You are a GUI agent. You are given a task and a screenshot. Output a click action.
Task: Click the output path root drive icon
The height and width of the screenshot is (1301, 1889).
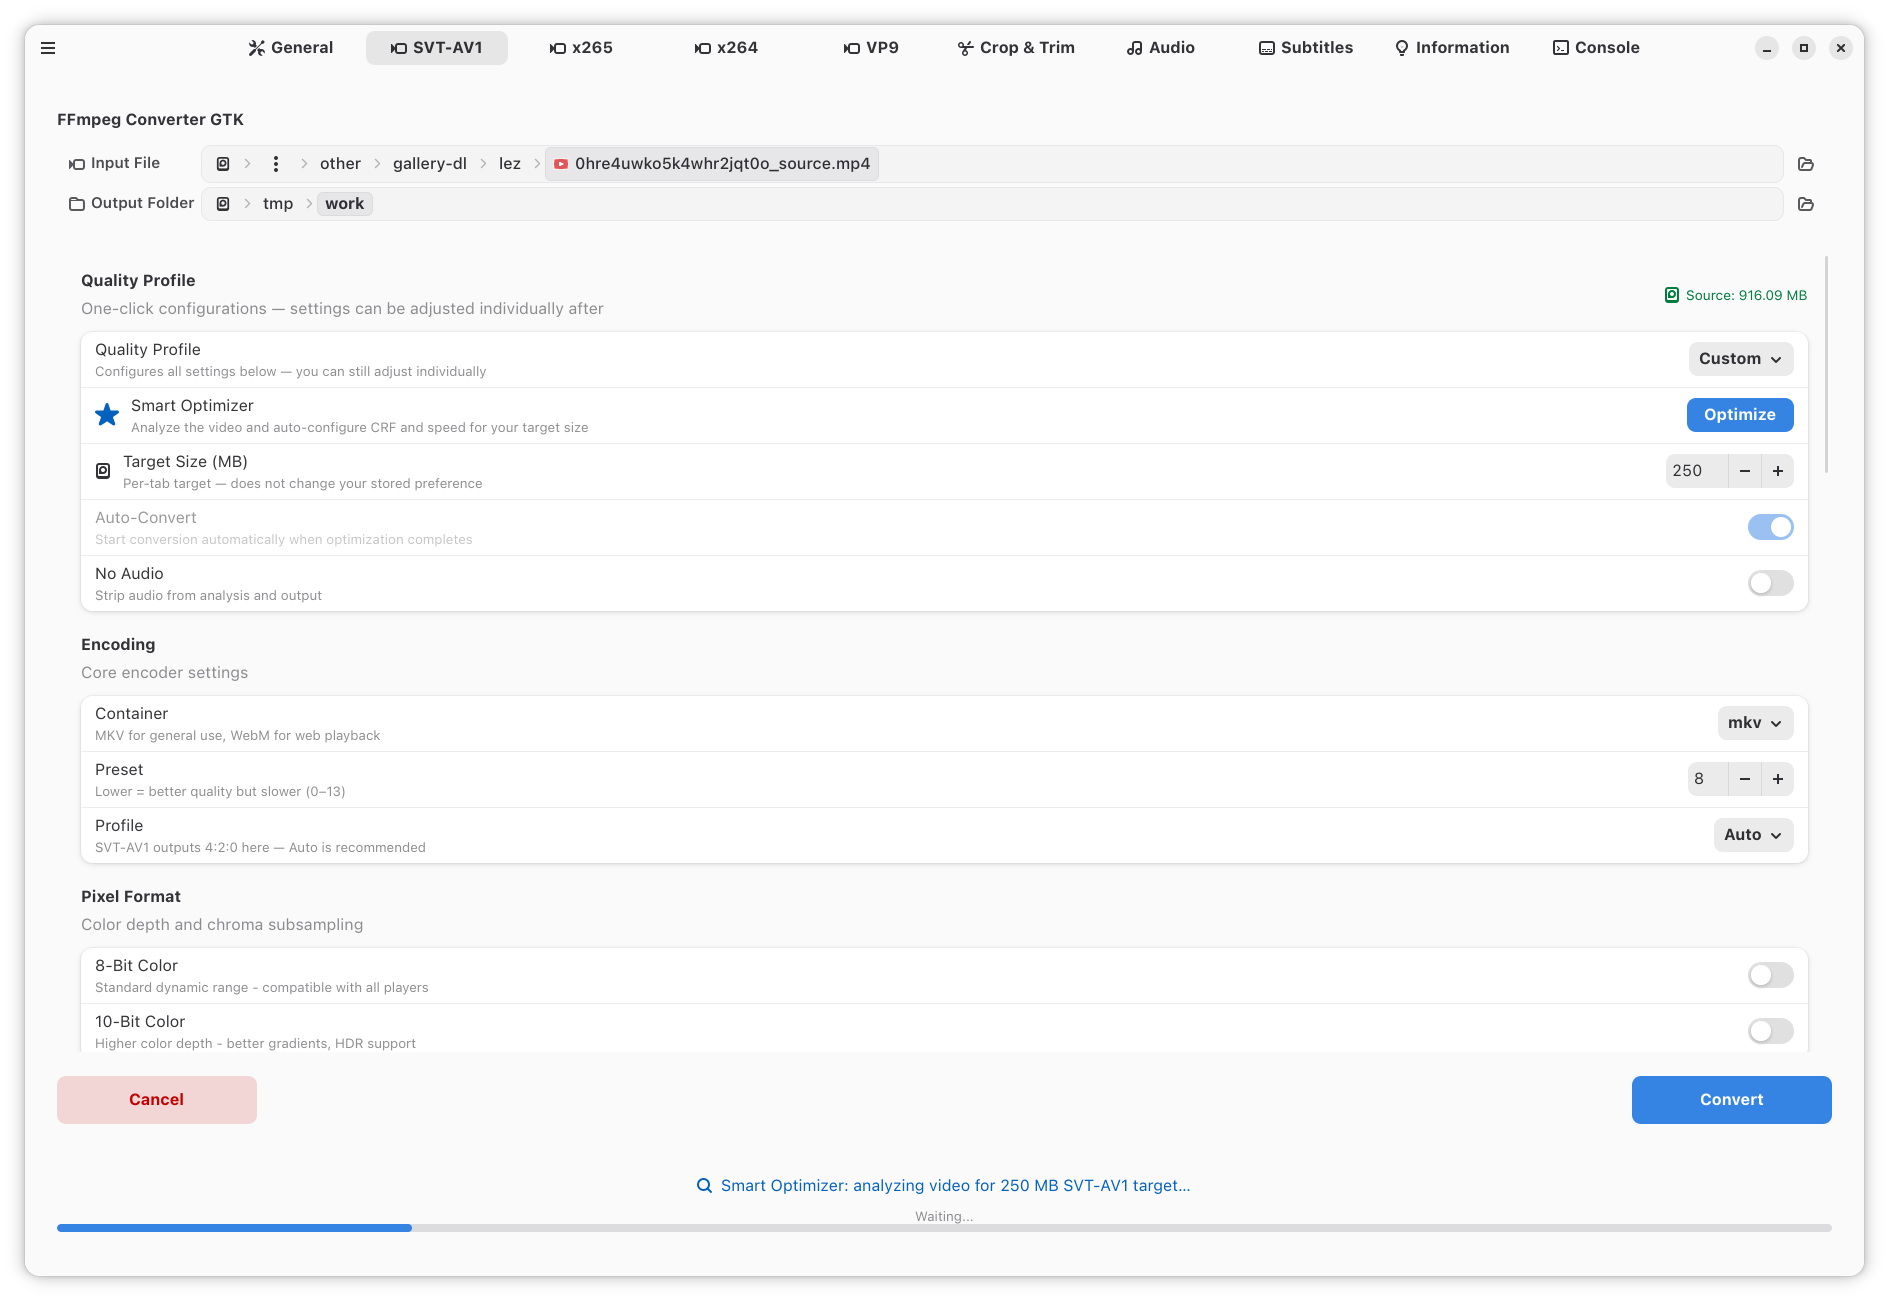tap(223, 204)
